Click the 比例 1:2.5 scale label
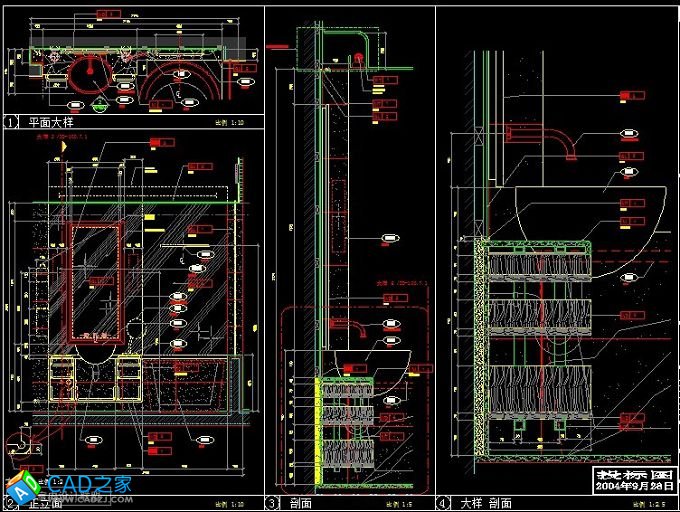The image size is (680, 512). [645, 503]
